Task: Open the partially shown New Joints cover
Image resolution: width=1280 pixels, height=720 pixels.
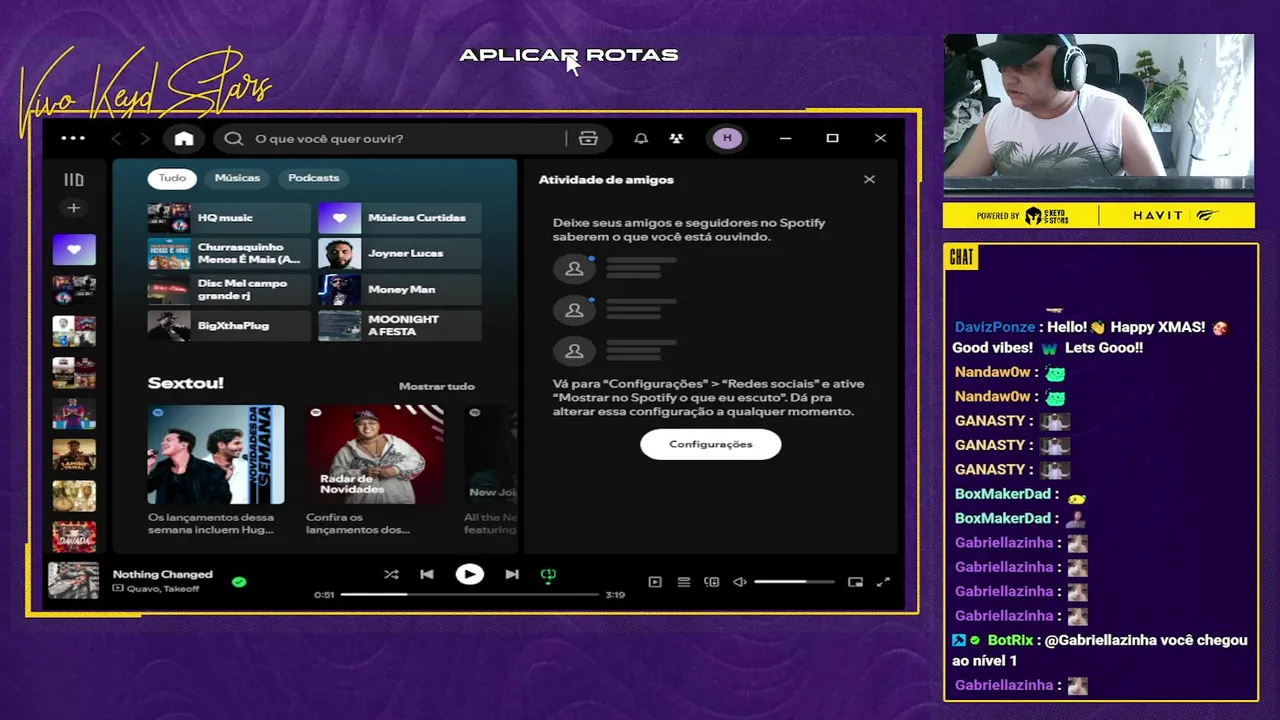Action: [490, 454]
